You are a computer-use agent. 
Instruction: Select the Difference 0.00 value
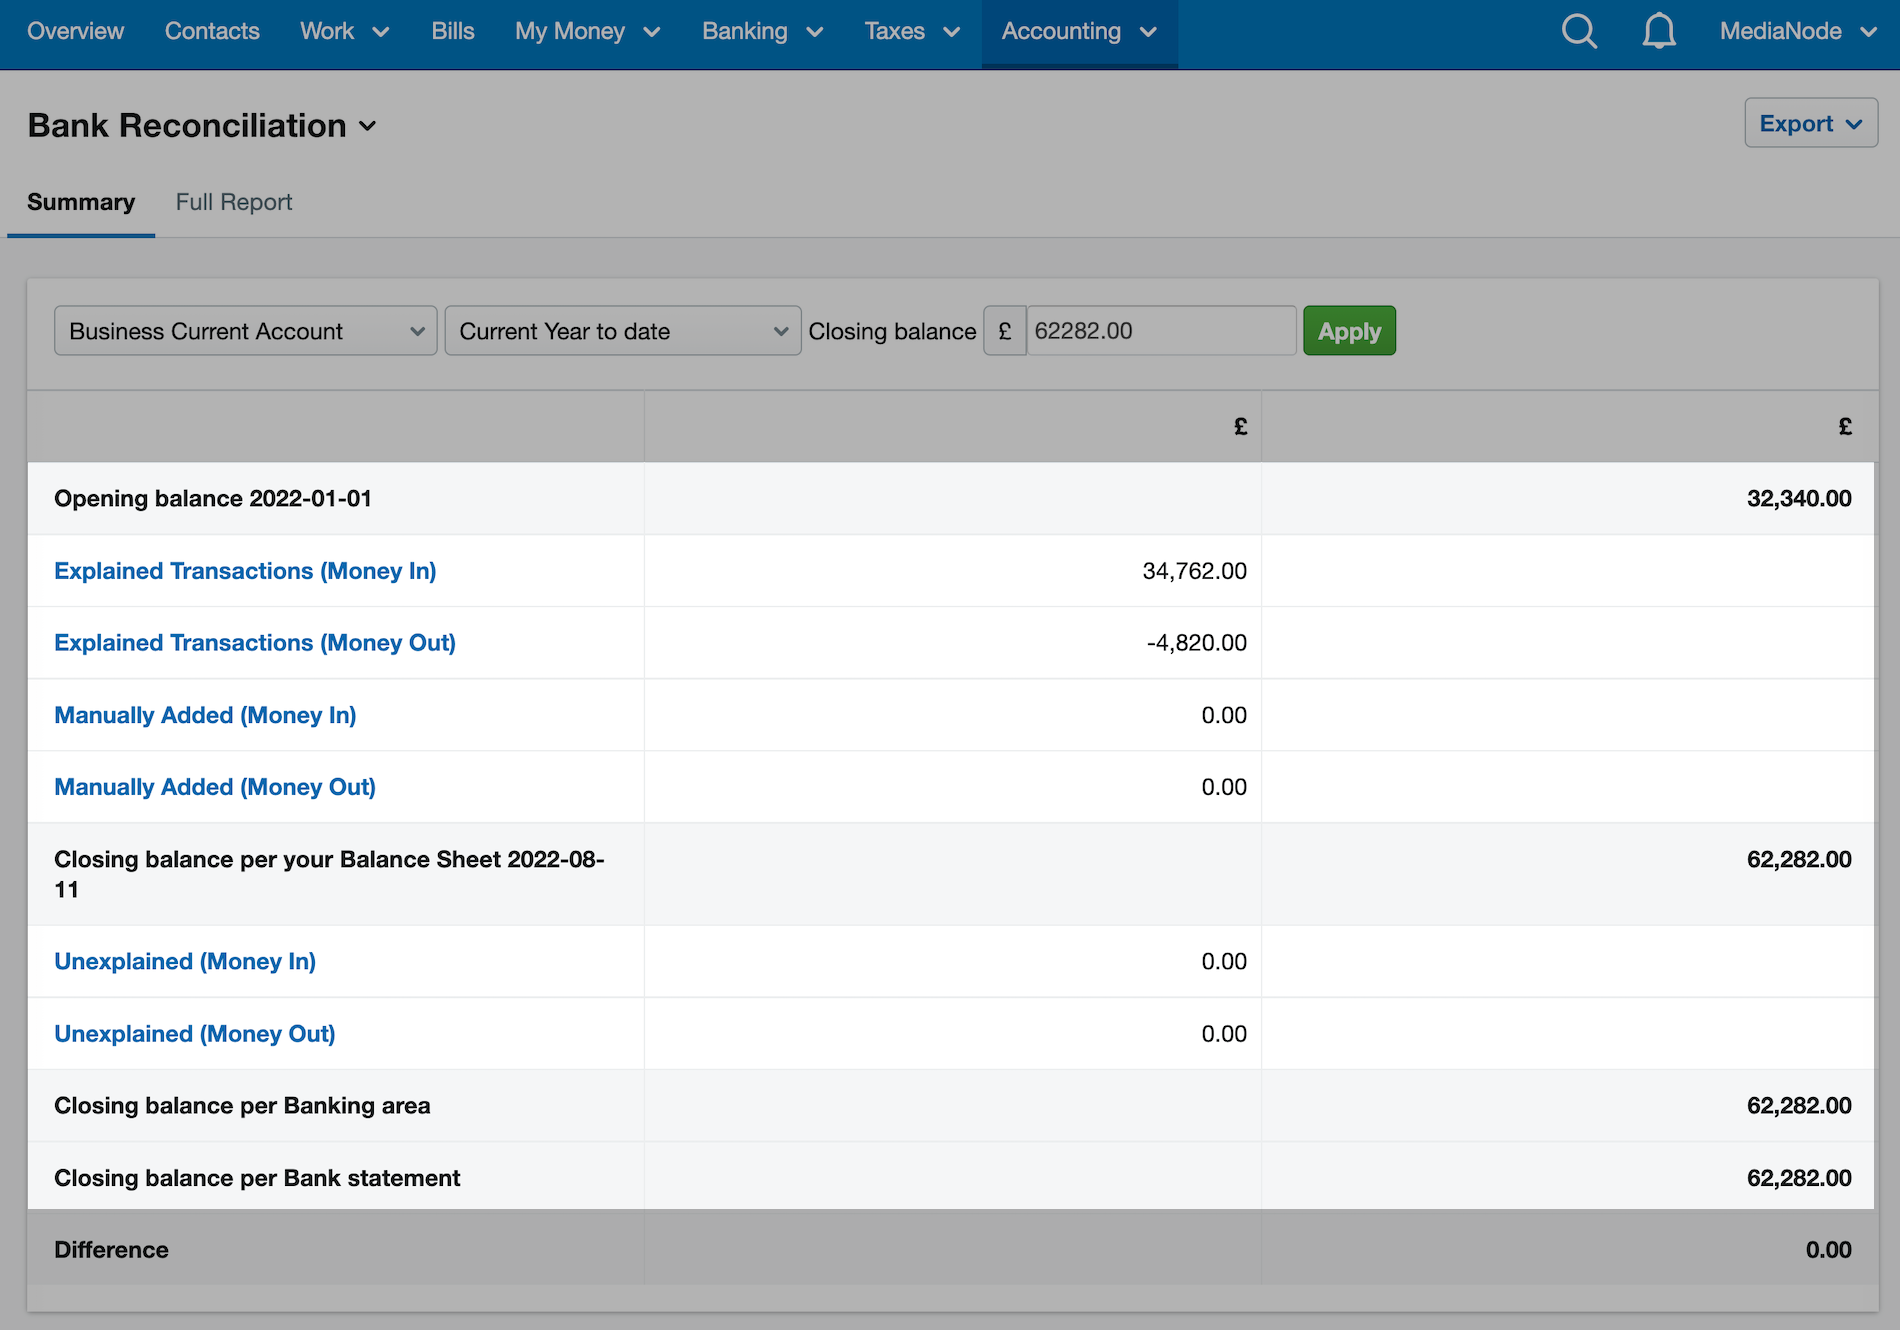pos(1829,1250)
